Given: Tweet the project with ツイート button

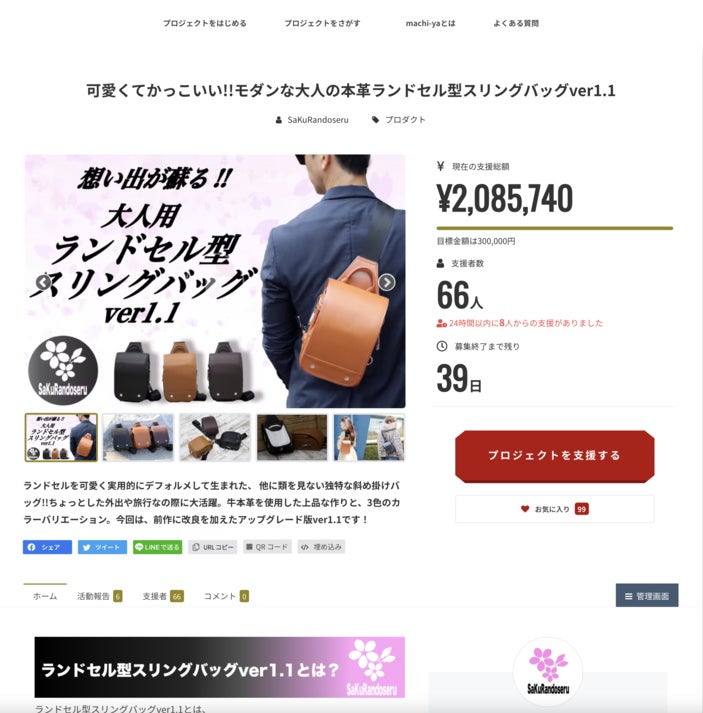Looking at the screenshot, I should [102, 547].
